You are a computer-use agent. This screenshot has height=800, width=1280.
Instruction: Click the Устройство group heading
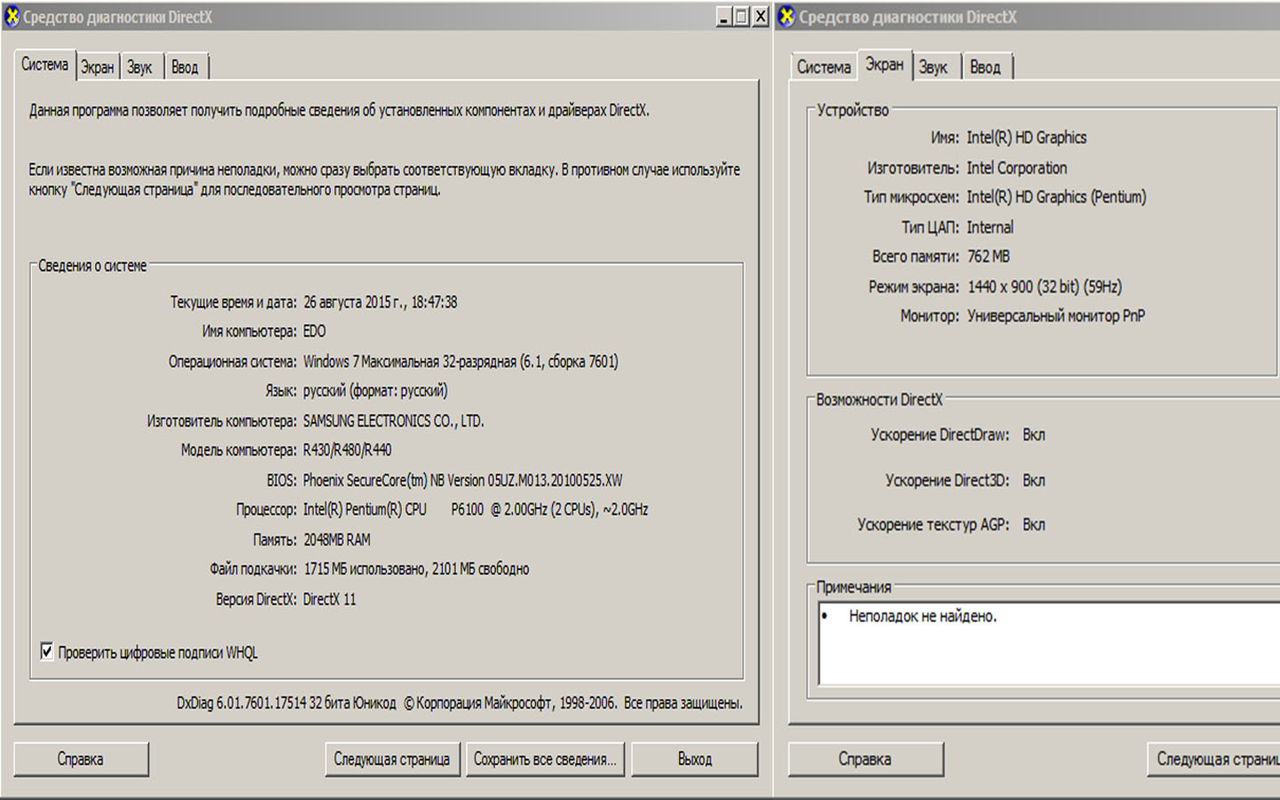tap(852, 110)
